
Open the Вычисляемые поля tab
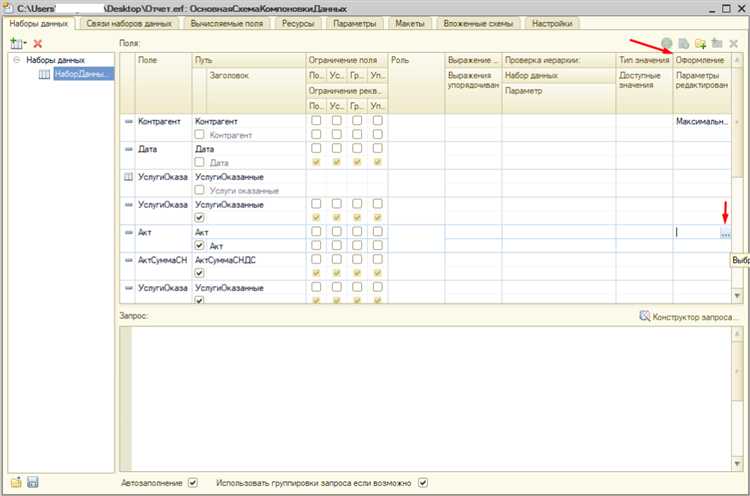[x=226, y=23]
